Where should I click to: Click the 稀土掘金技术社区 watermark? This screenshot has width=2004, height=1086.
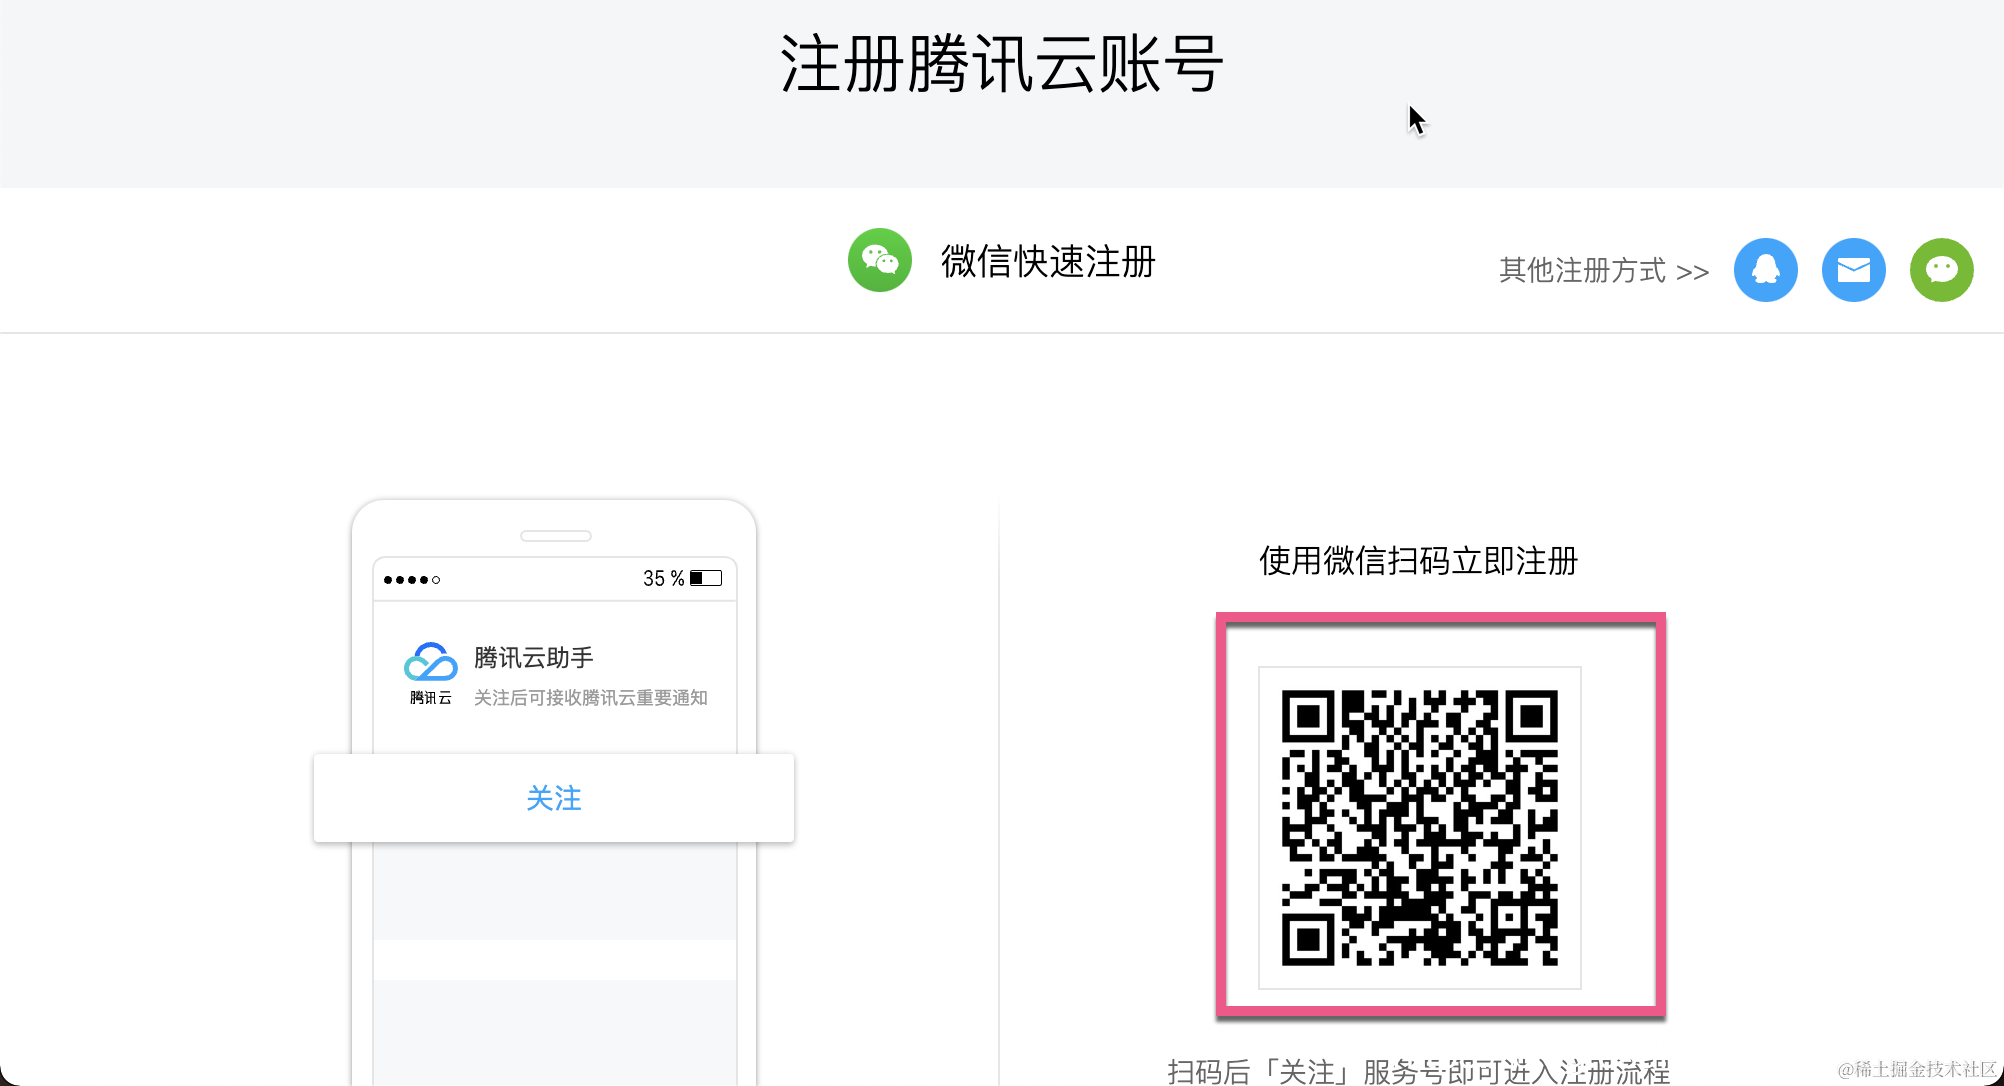(1916, 1069)
